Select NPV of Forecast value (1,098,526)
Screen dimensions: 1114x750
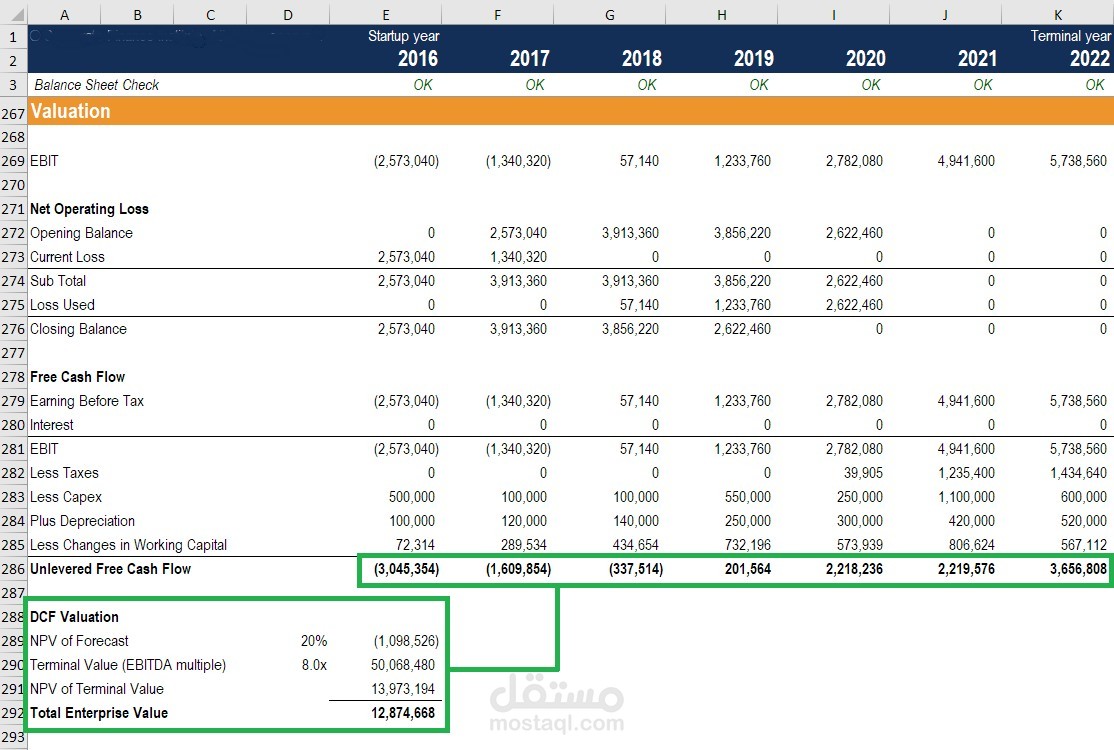tap(406, 641)
